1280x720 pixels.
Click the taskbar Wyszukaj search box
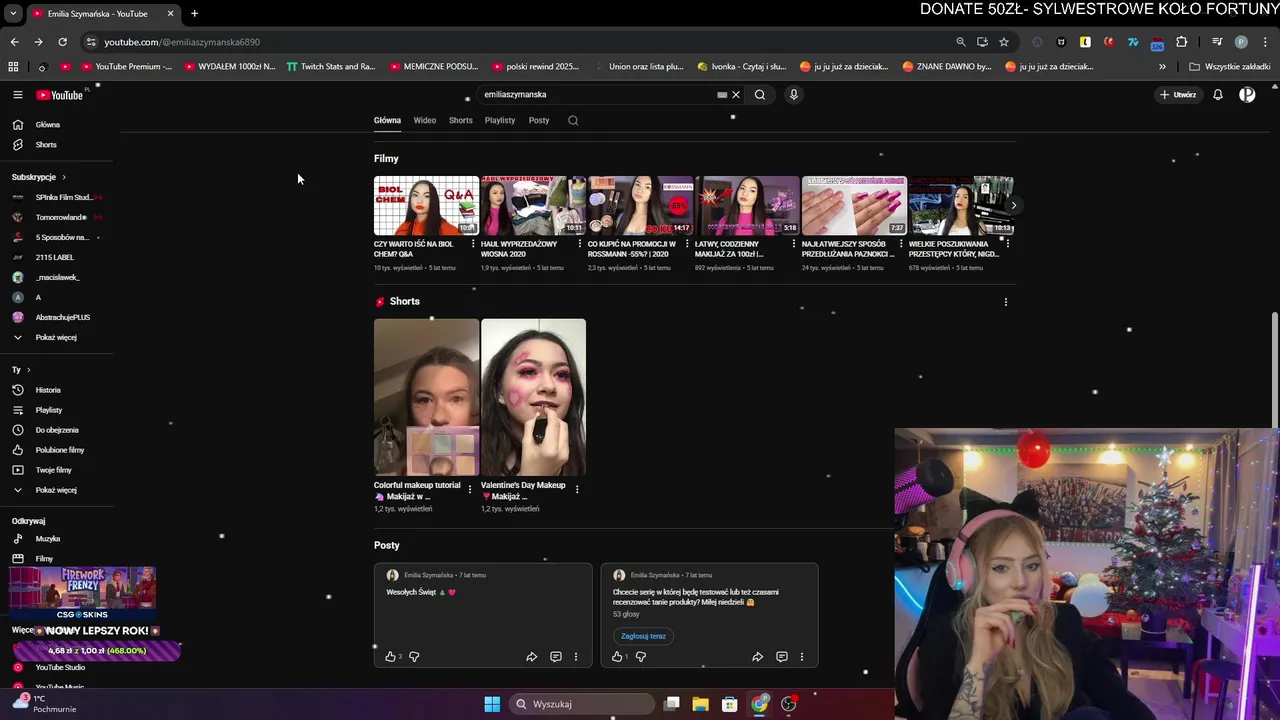582,704
